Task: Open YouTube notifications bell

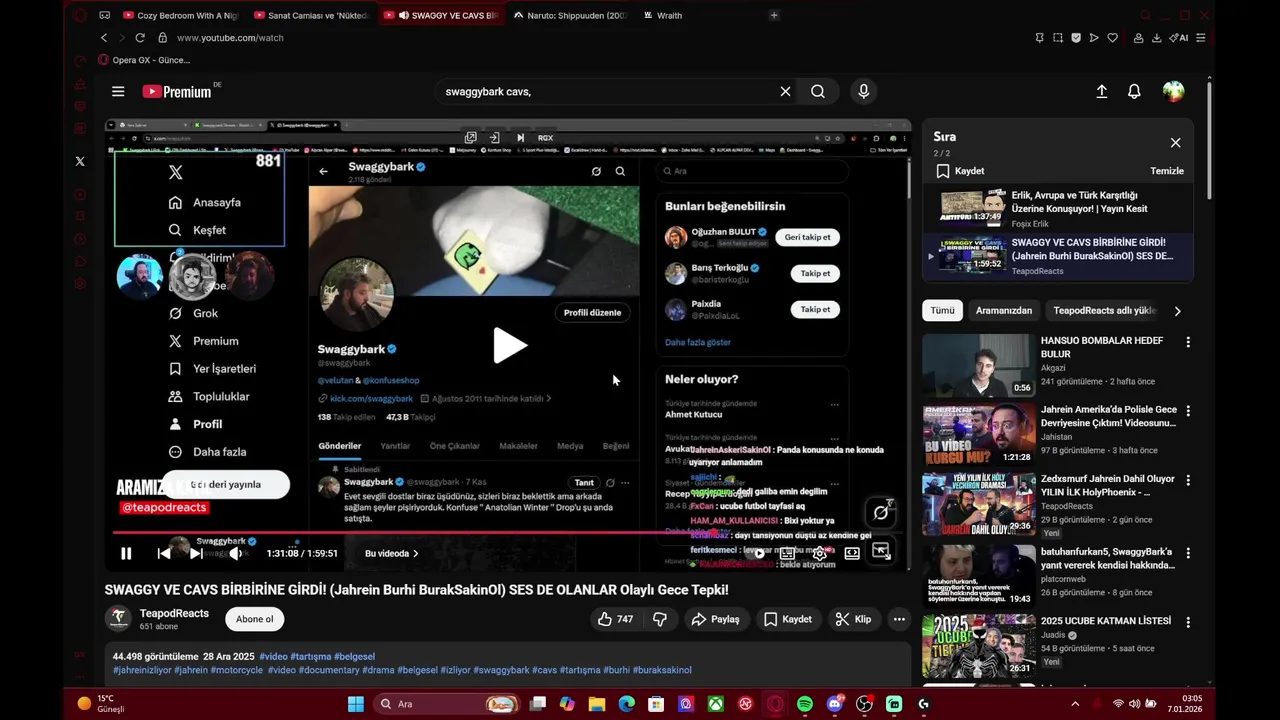Action: (x=1134, y=91)
